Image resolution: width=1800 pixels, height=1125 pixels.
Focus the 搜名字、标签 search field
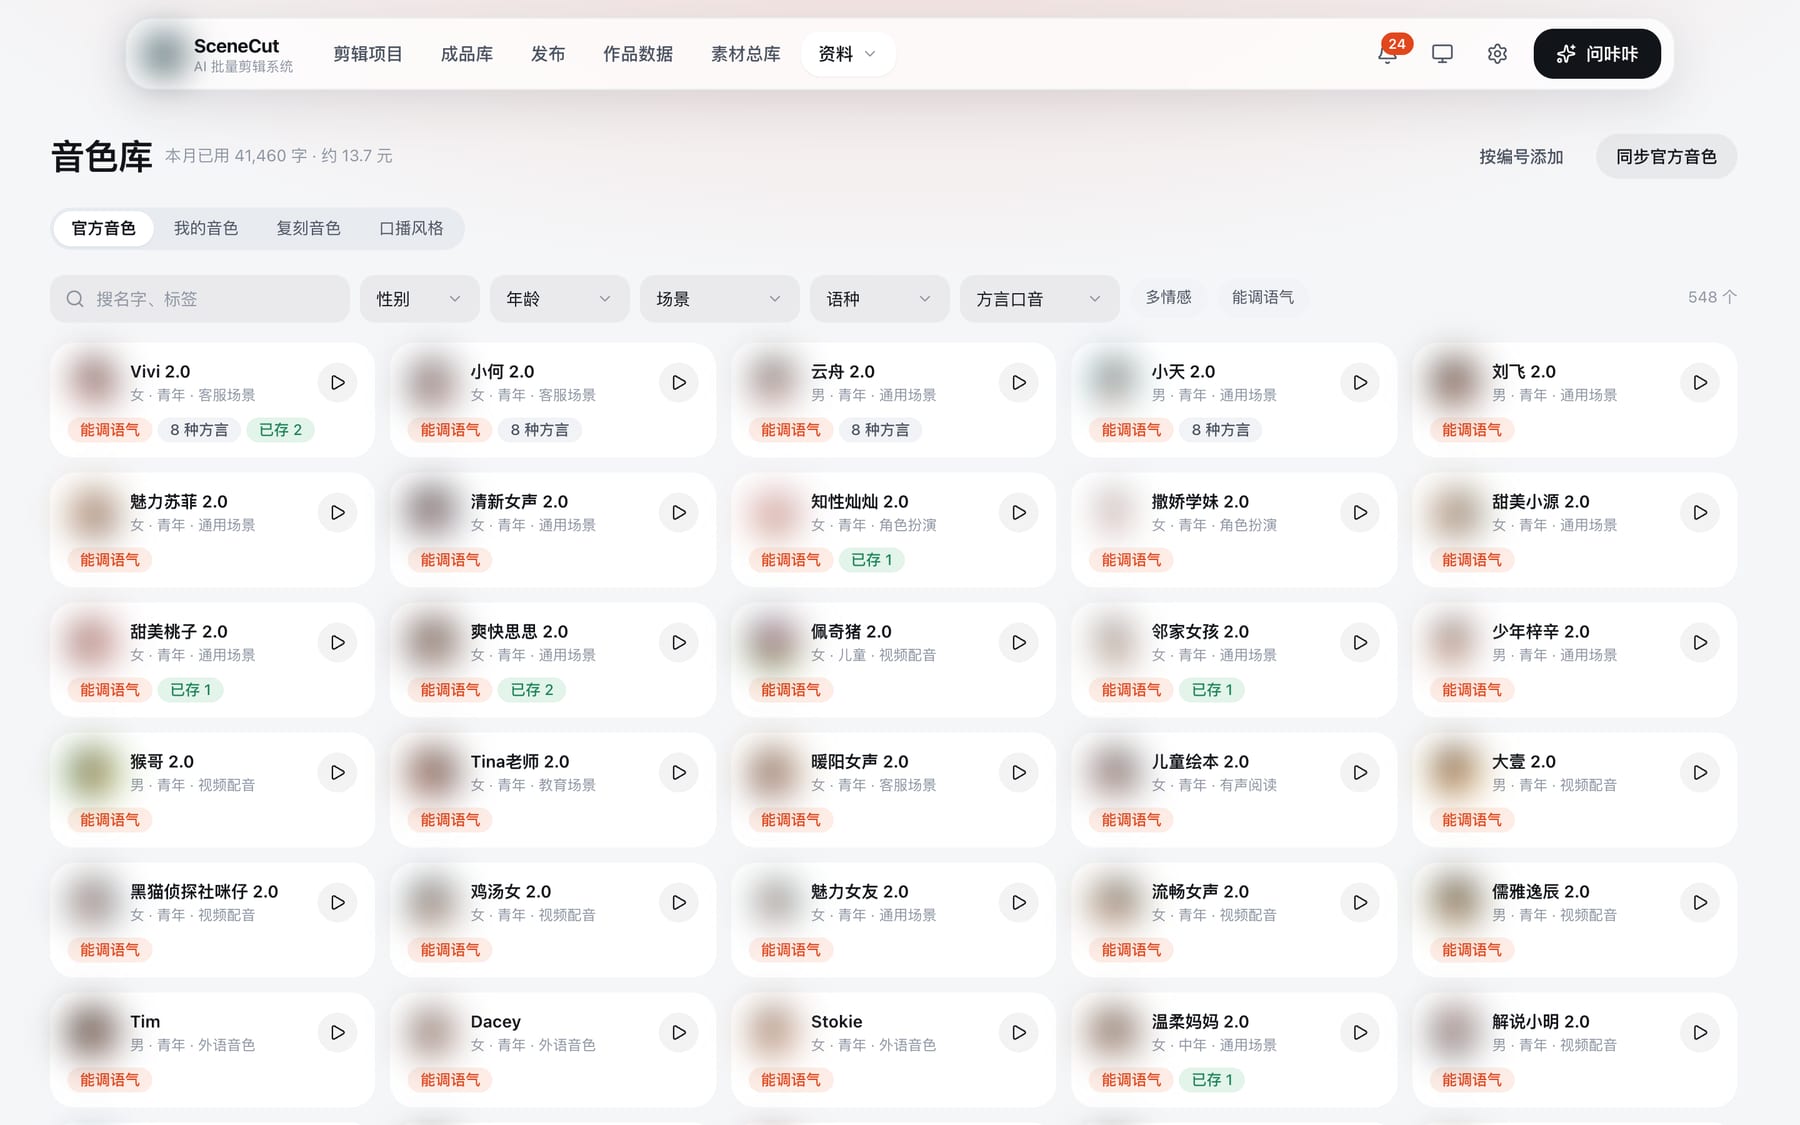[200, 299]
